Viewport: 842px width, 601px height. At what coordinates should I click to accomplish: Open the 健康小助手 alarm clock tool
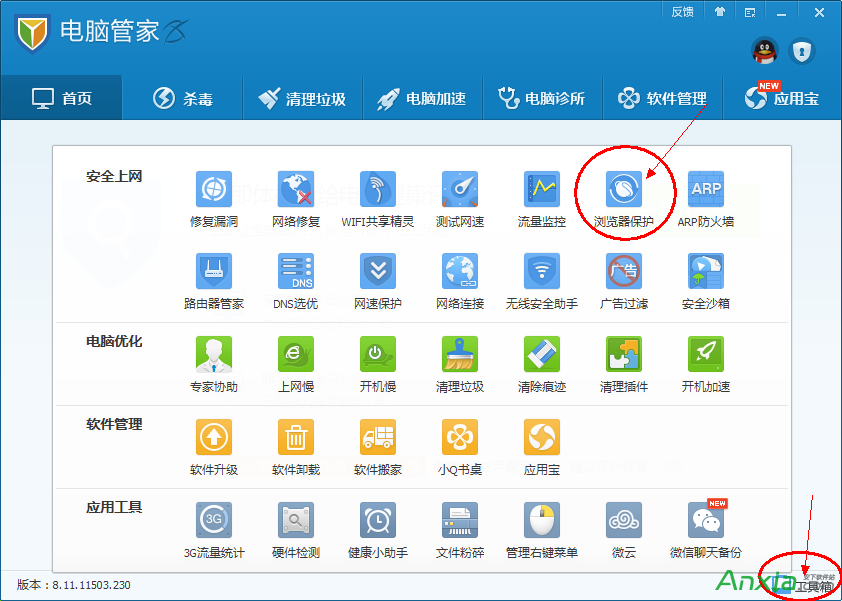(378, 531)
